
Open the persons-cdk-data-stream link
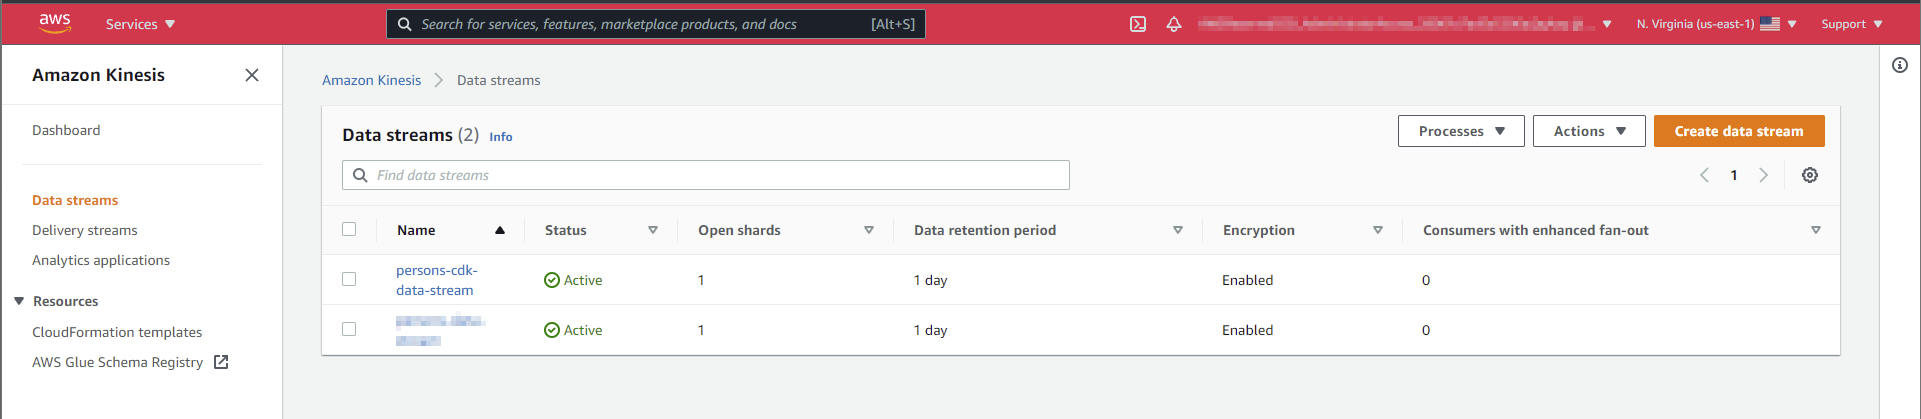[x=437, y=280]
